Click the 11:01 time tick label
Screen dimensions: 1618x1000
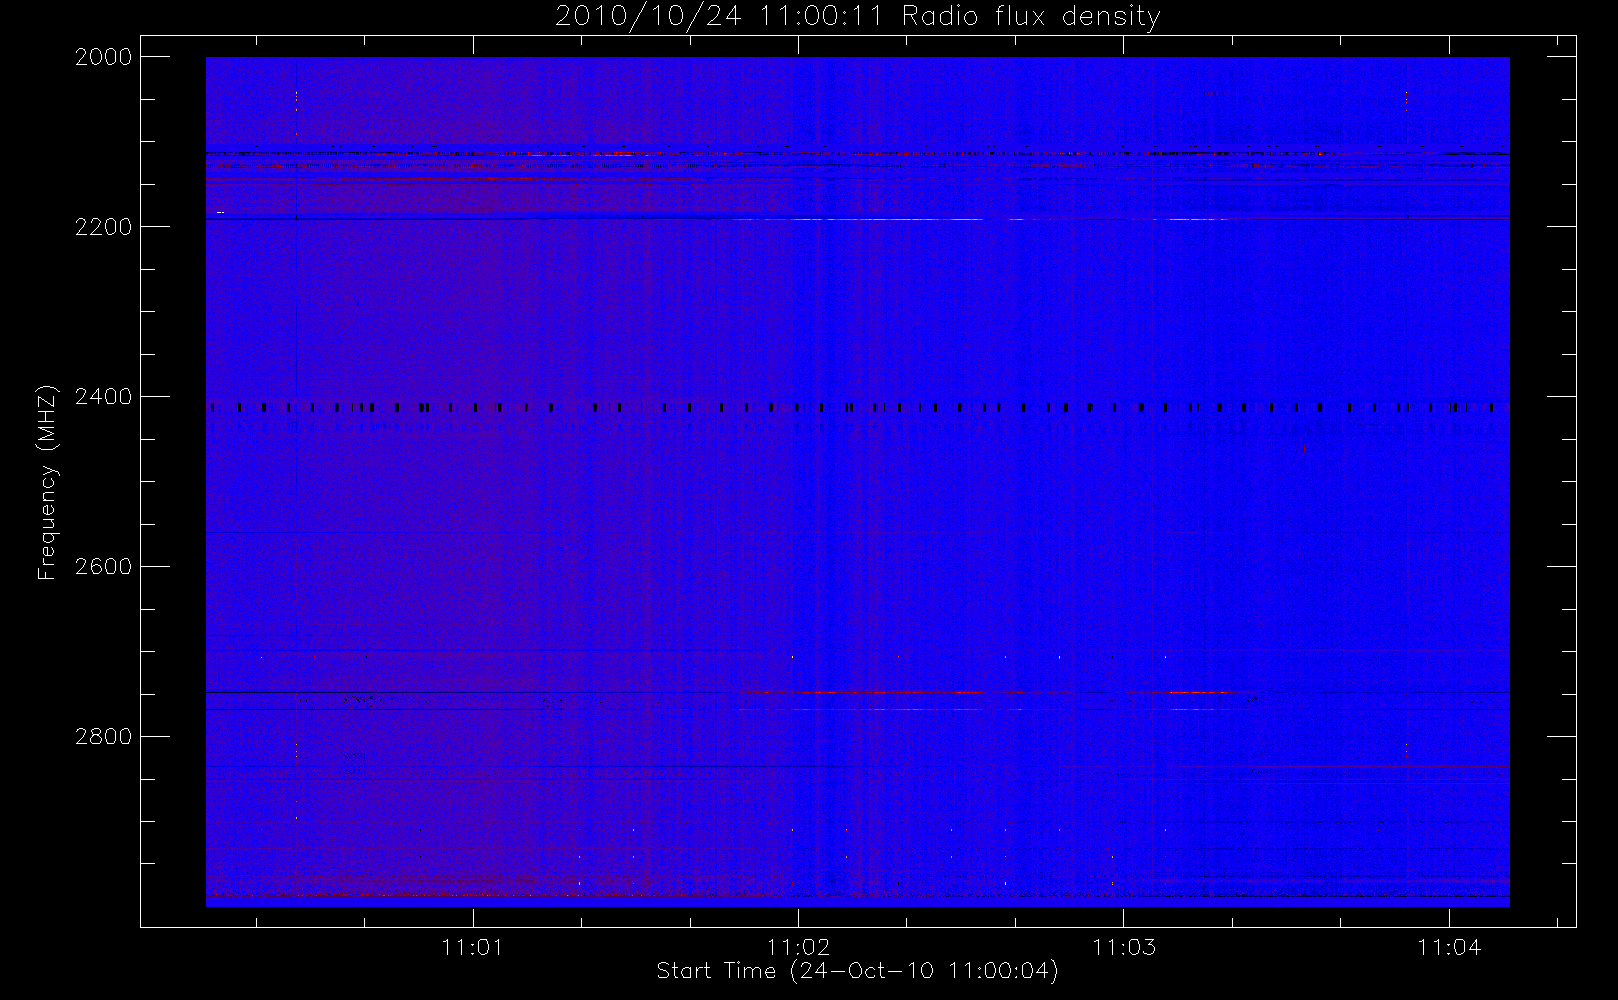(x=472, y=947)
